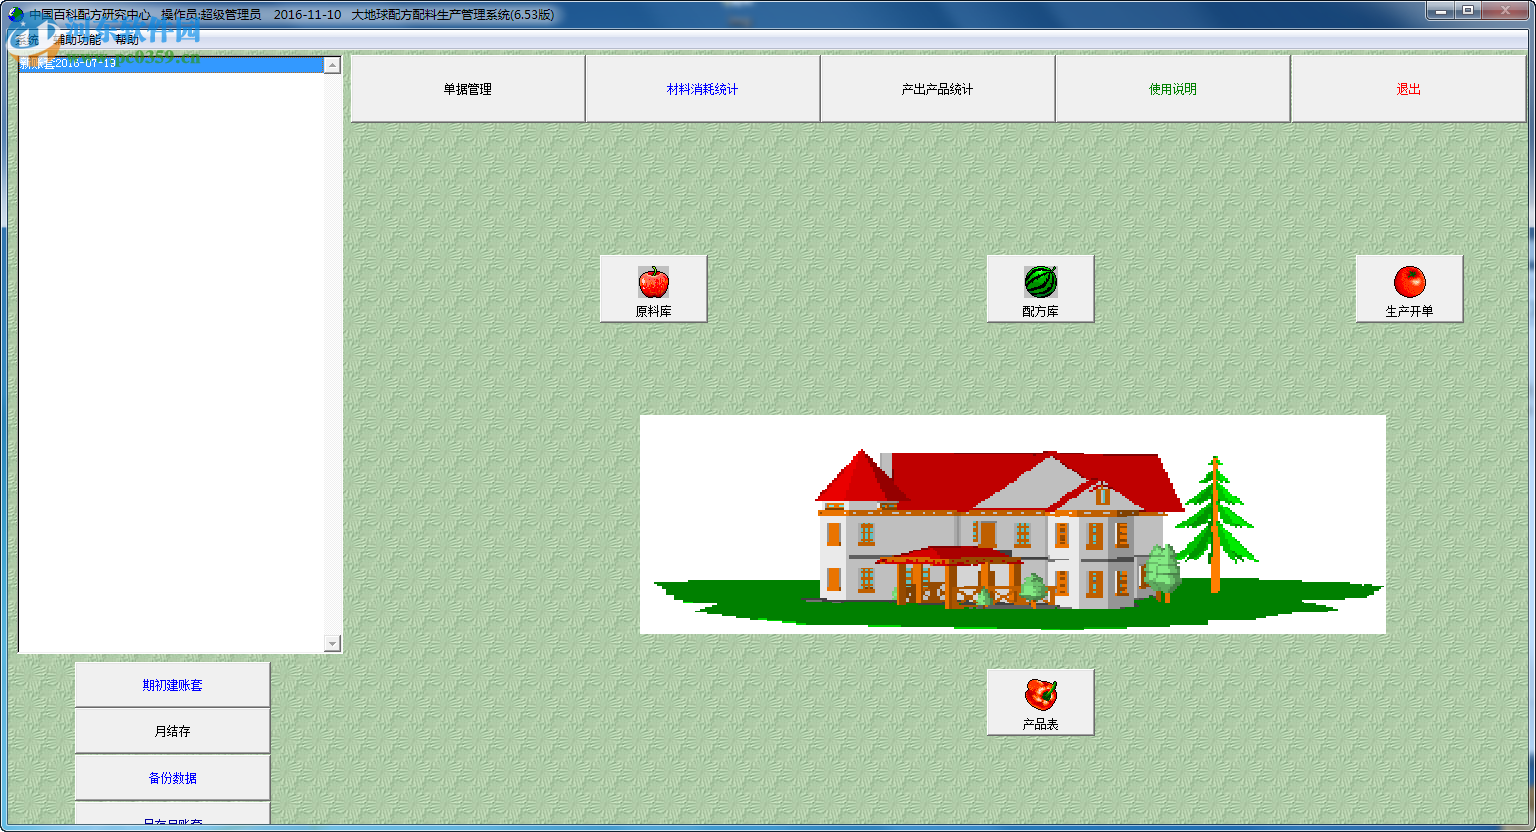Click the globe application icon in title bar
Viewport: 1536px width, 832px height.
(15, 15)
